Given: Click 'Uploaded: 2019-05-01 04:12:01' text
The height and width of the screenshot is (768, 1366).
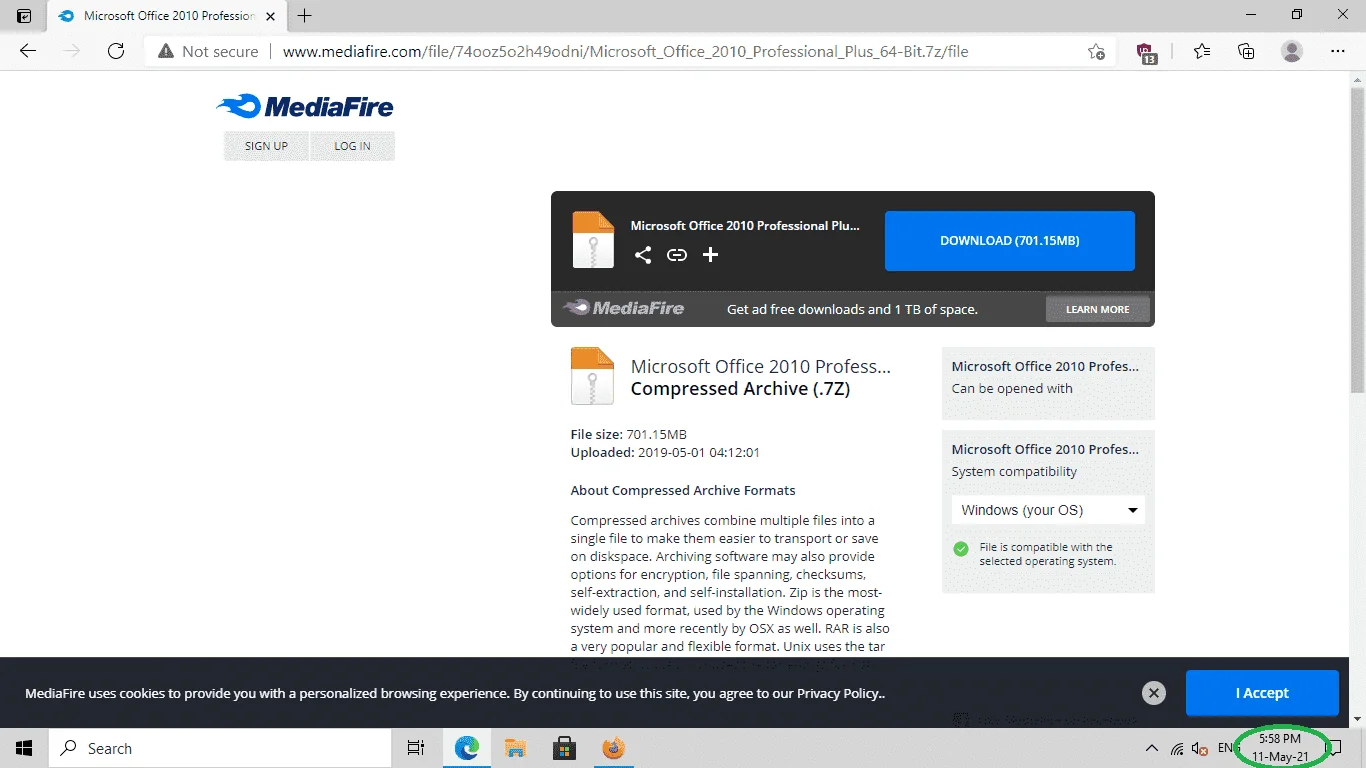Looking at the screenshot, I should 665,452.
